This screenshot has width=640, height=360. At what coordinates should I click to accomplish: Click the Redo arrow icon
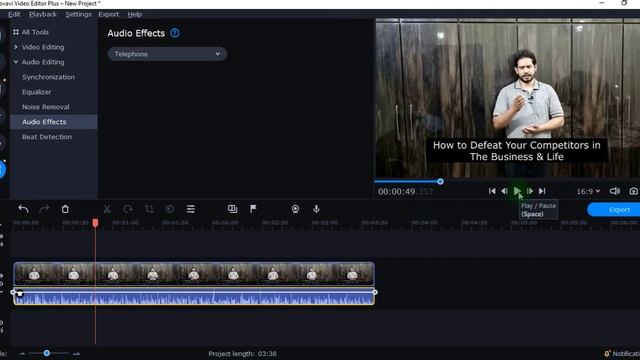(x=44, y=209)
